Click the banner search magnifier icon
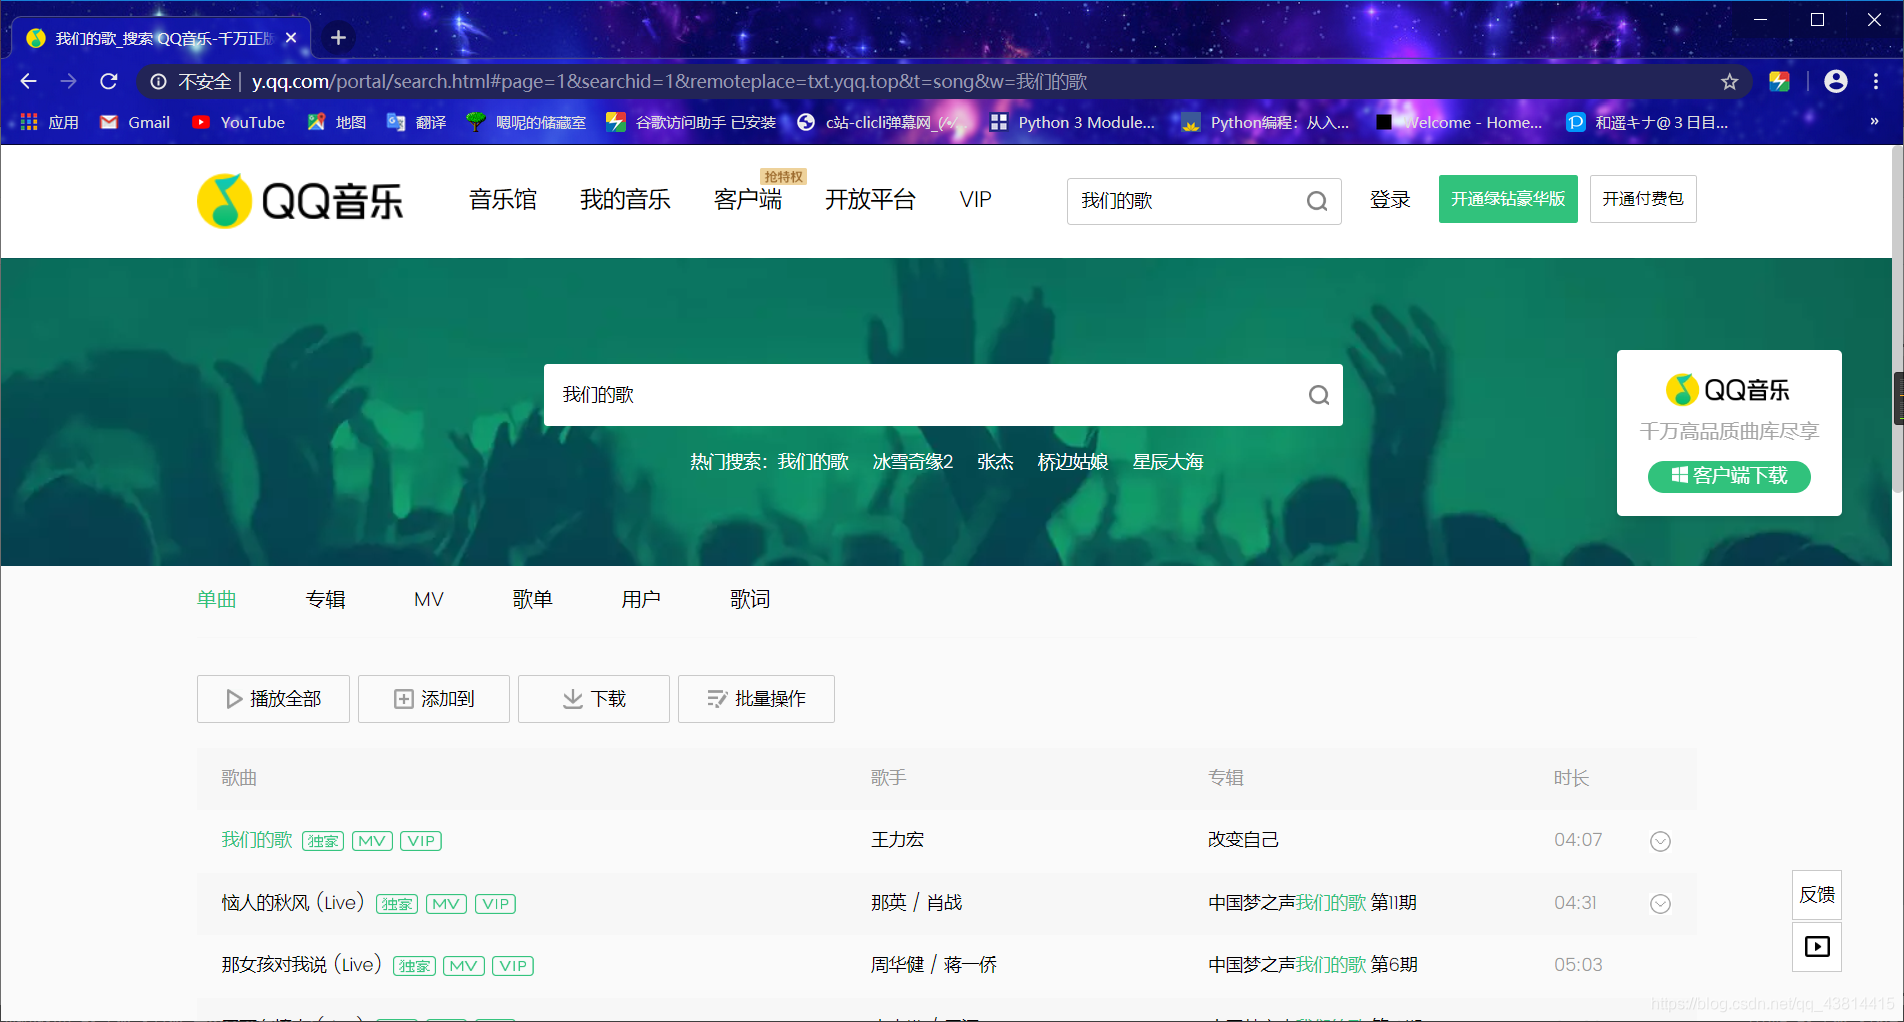Image resolution: width=1904 pixels, height=1022 pixels. click(x=1319, y=395)
